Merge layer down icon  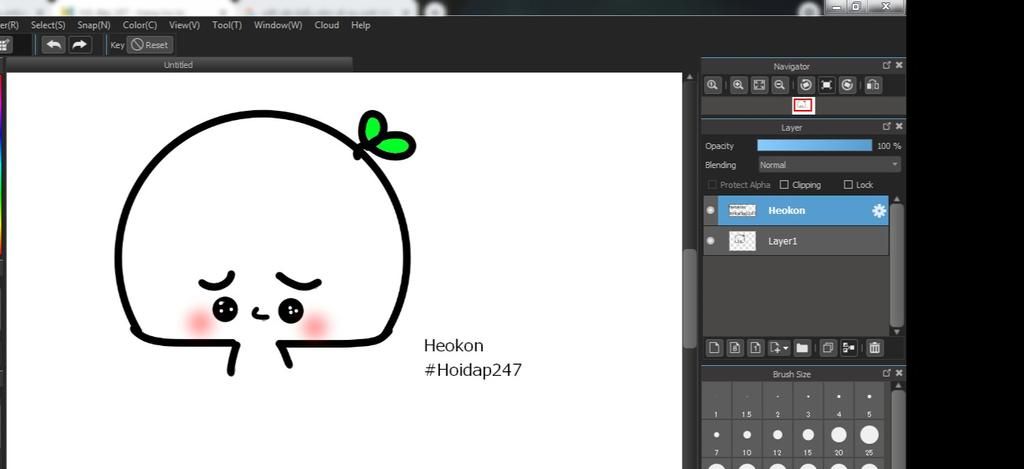pos(848,348)
